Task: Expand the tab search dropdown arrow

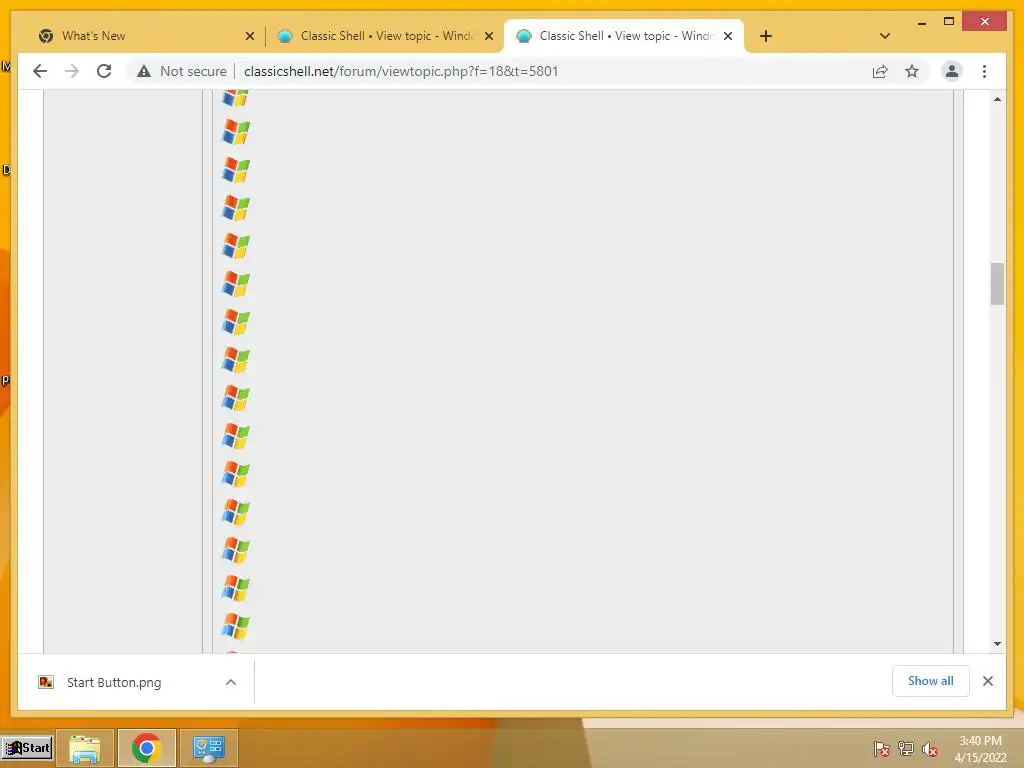Action: [885, 36]
